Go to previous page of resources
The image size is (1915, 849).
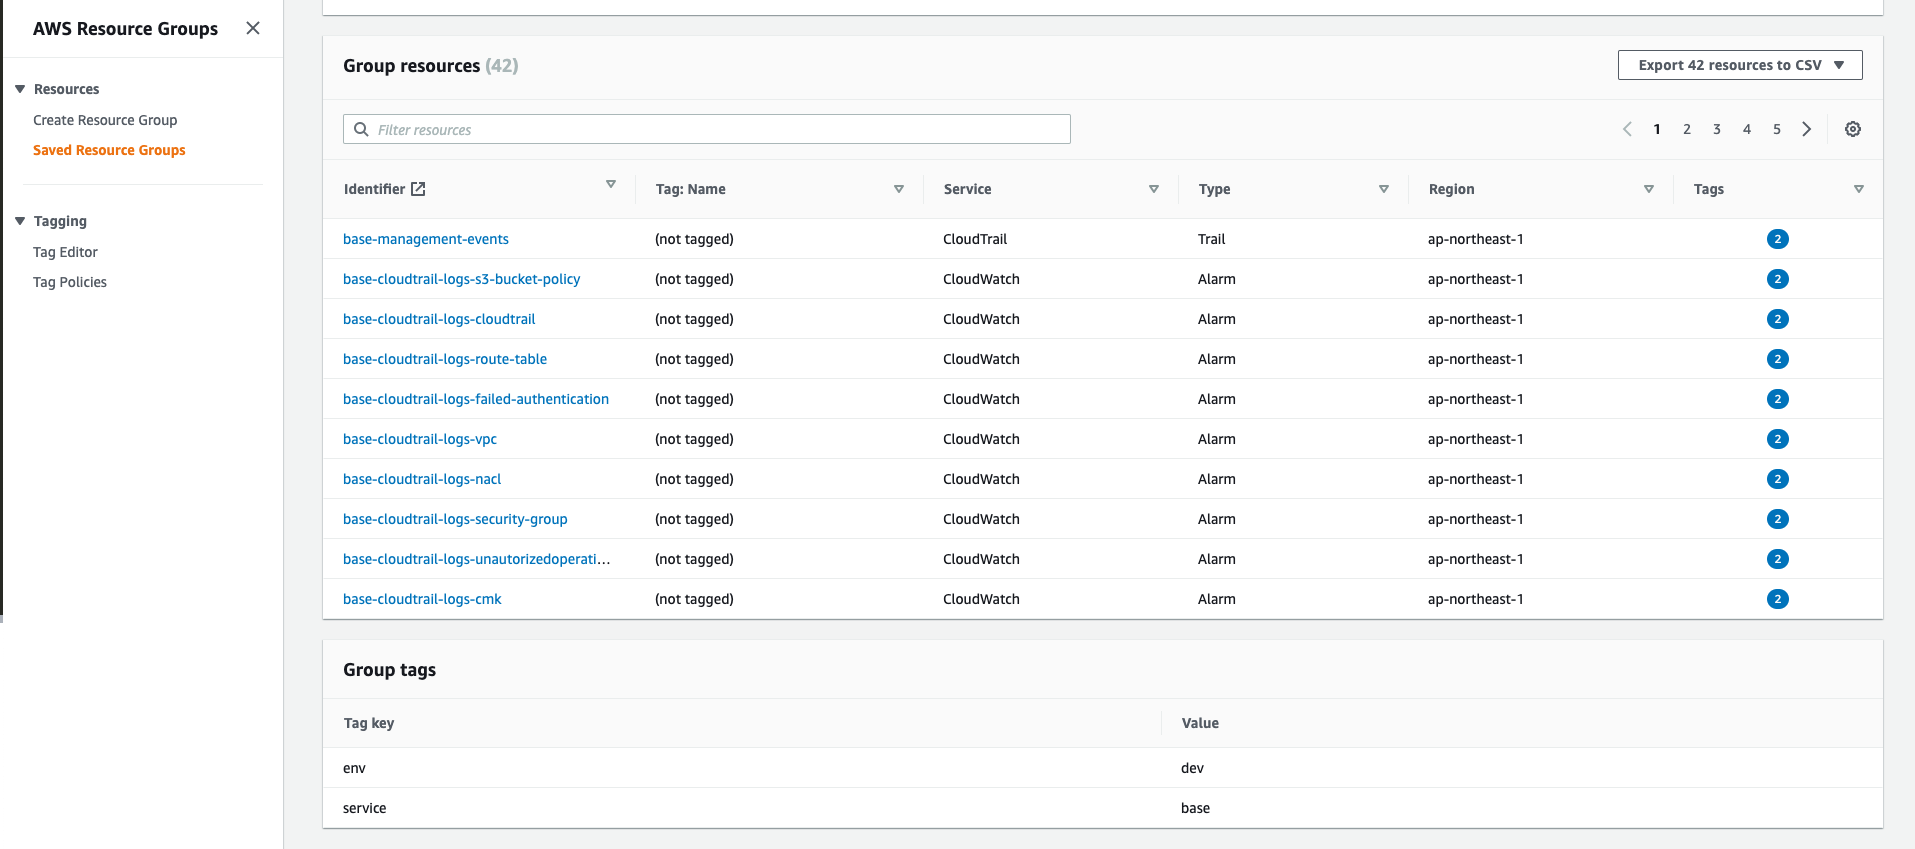point(1627,129)
